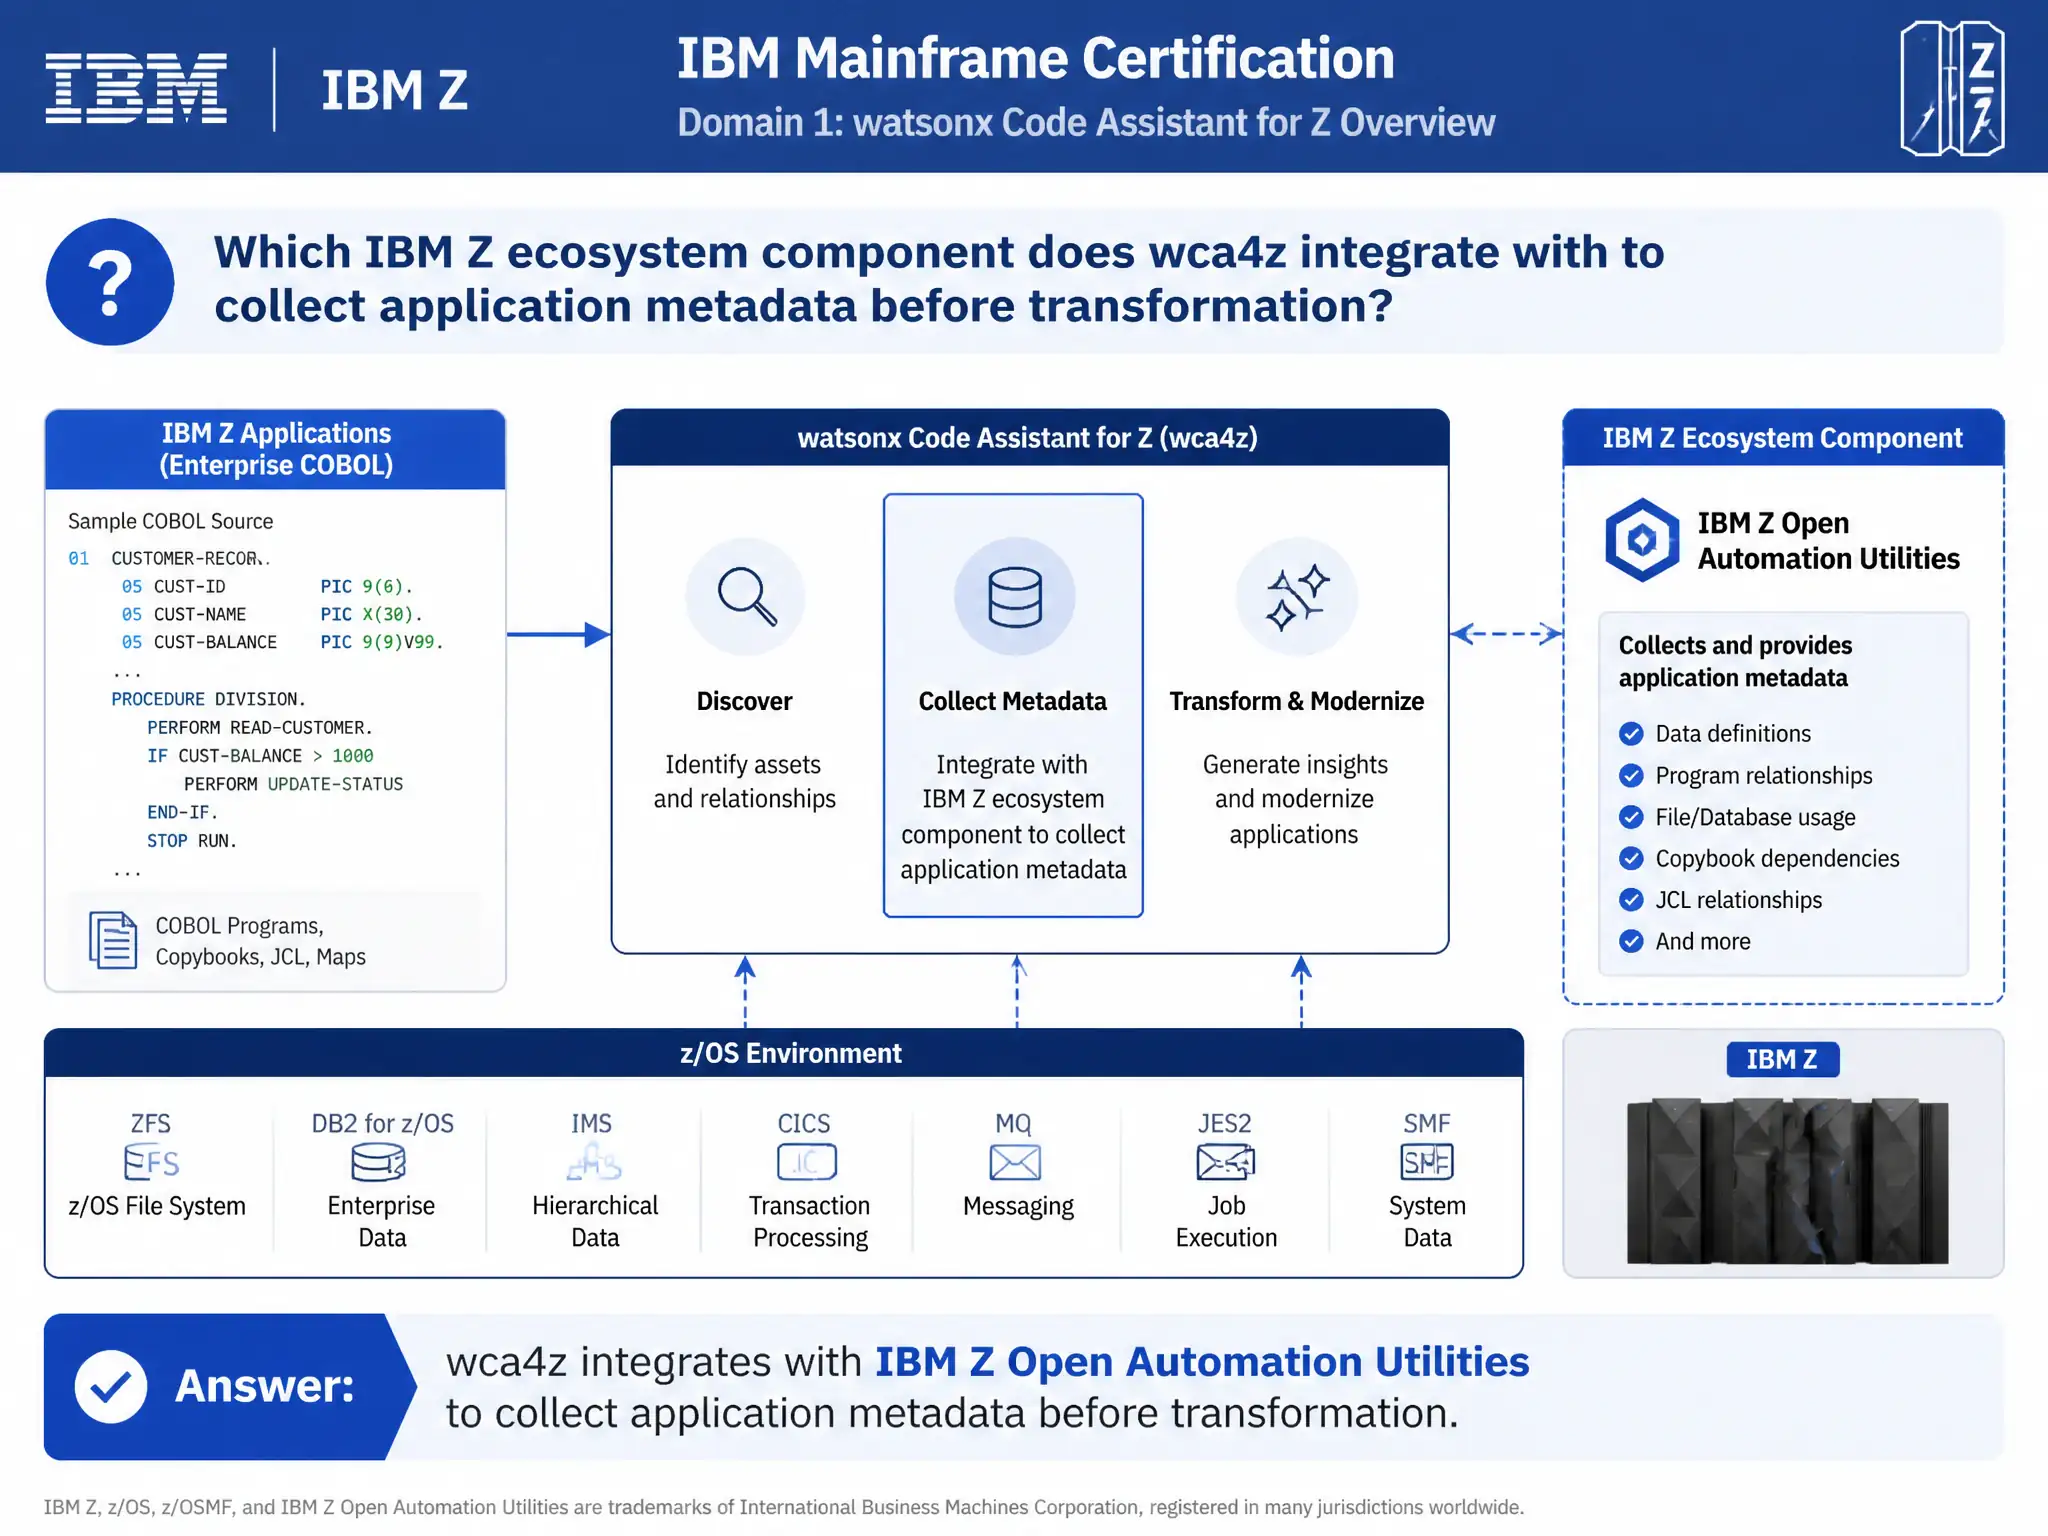Click 'Generate insights and modernize applications' text

pyautogui.click(x=1295, y=800)
